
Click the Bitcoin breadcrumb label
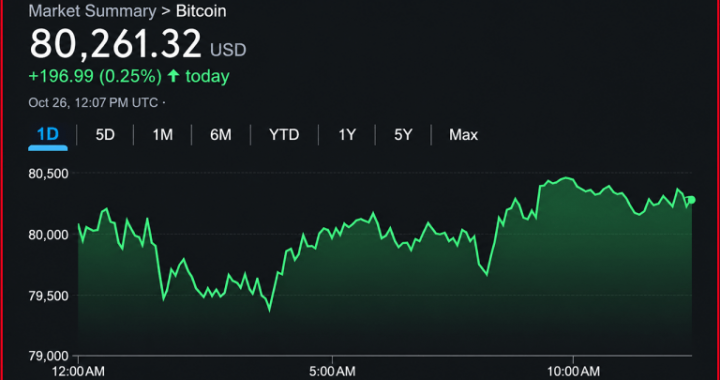(x=201, y=11)
